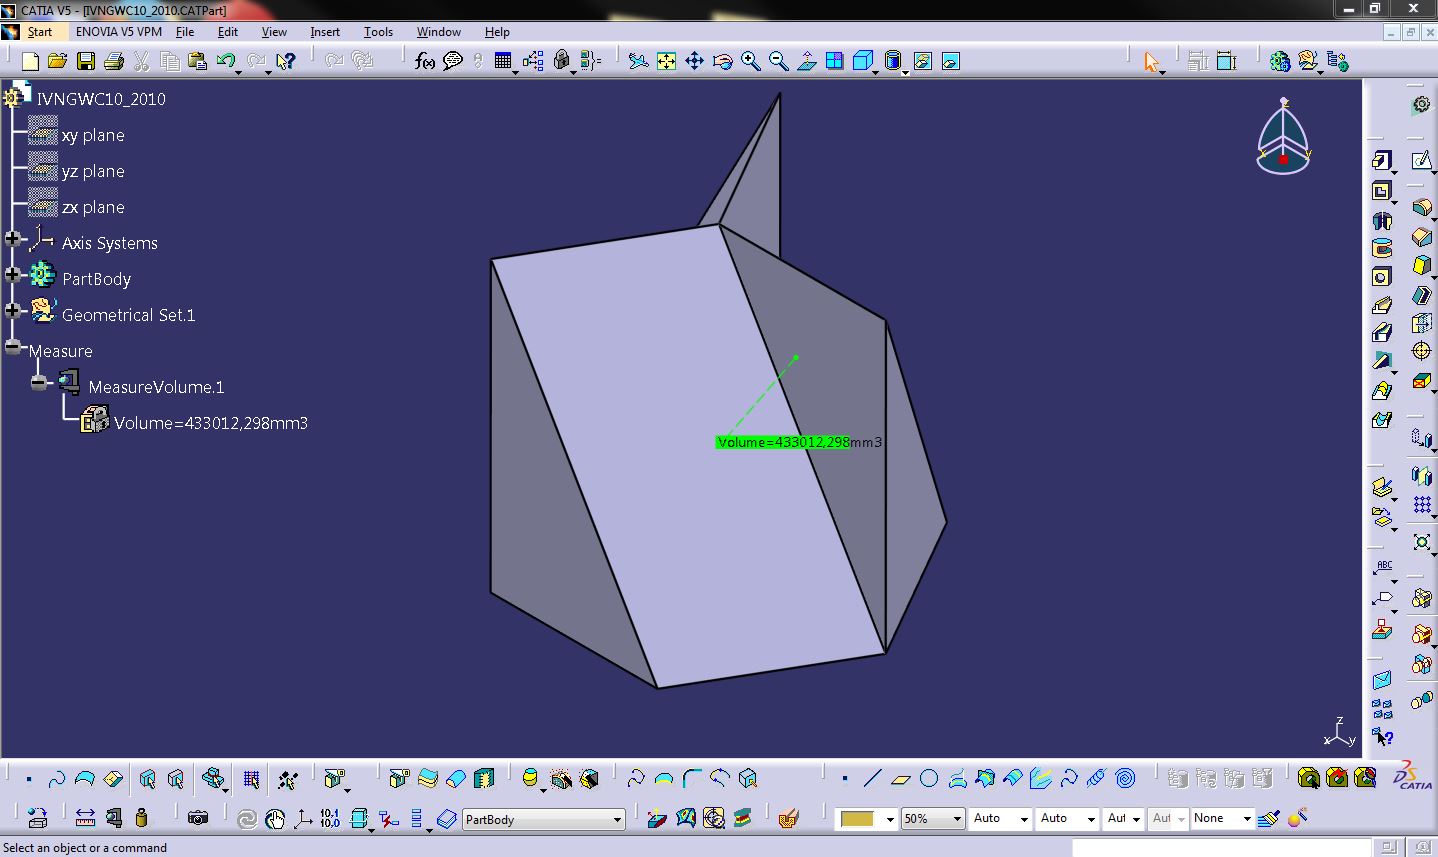Create an Axis System with the axis icon
Screen dimensions: 1438x857
(302, 818)
